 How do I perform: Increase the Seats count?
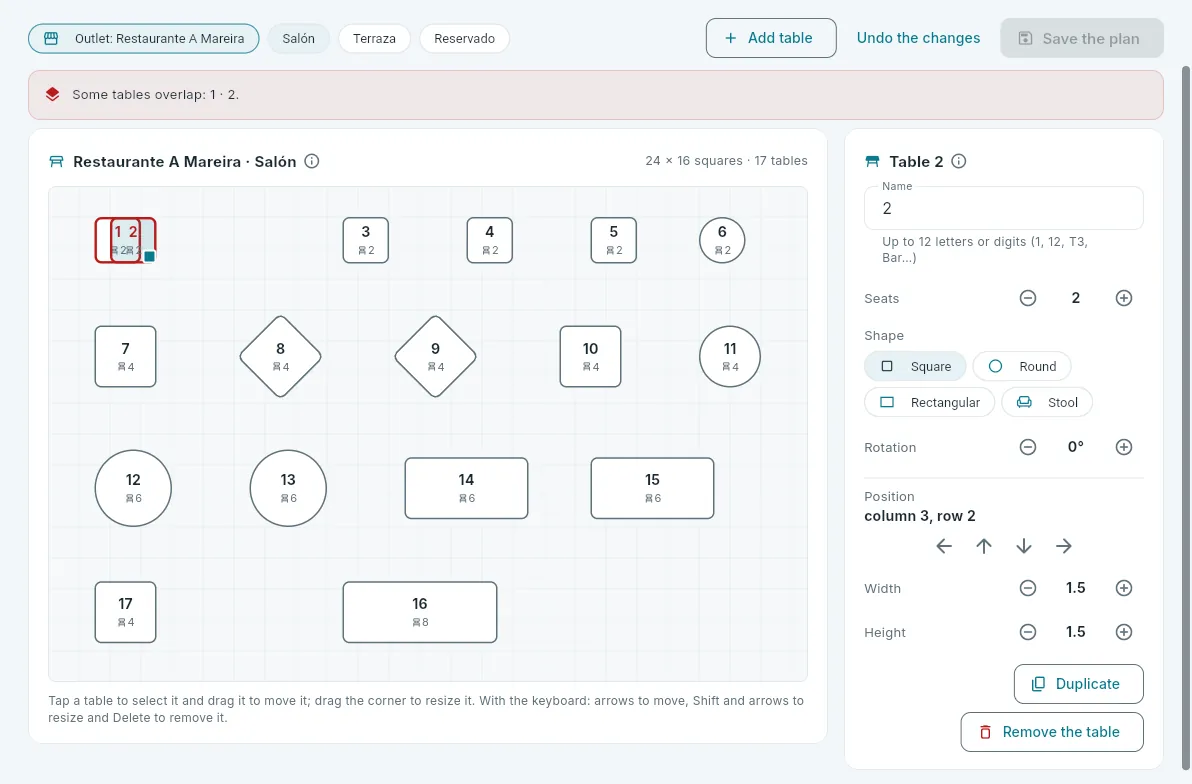[1124, 298]
